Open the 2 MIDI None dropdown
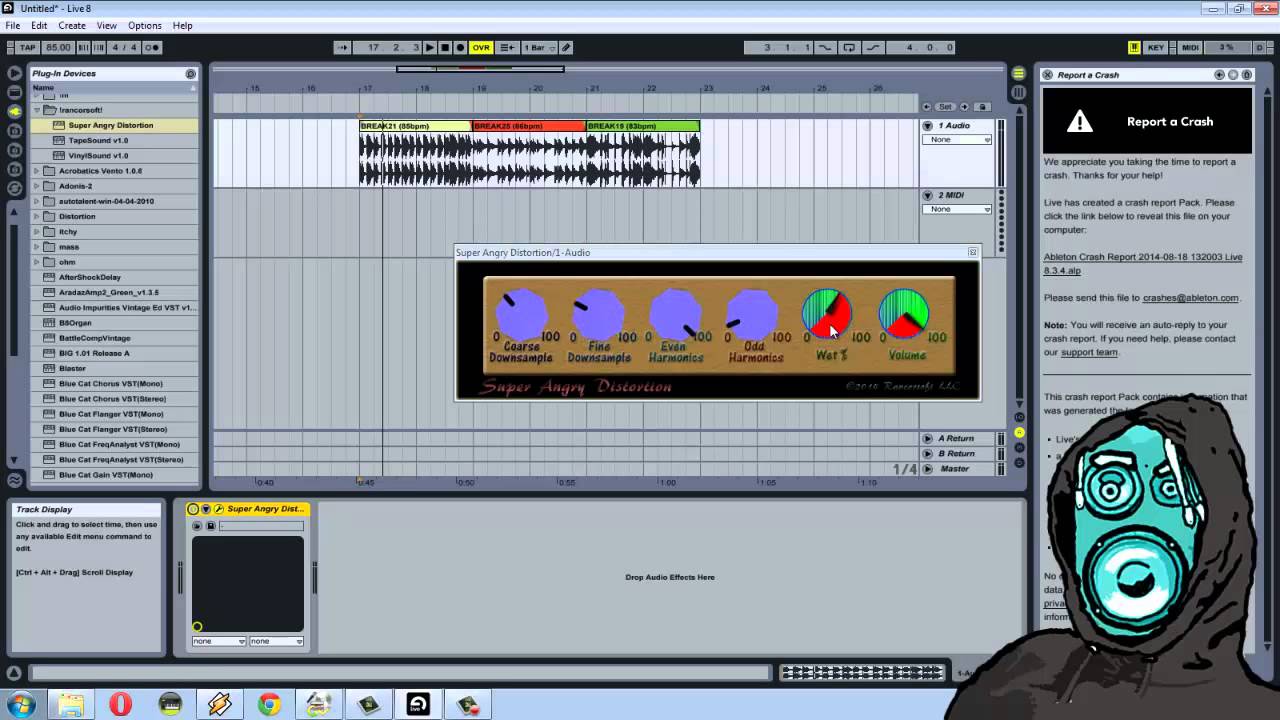 click(x=957, y=209)
